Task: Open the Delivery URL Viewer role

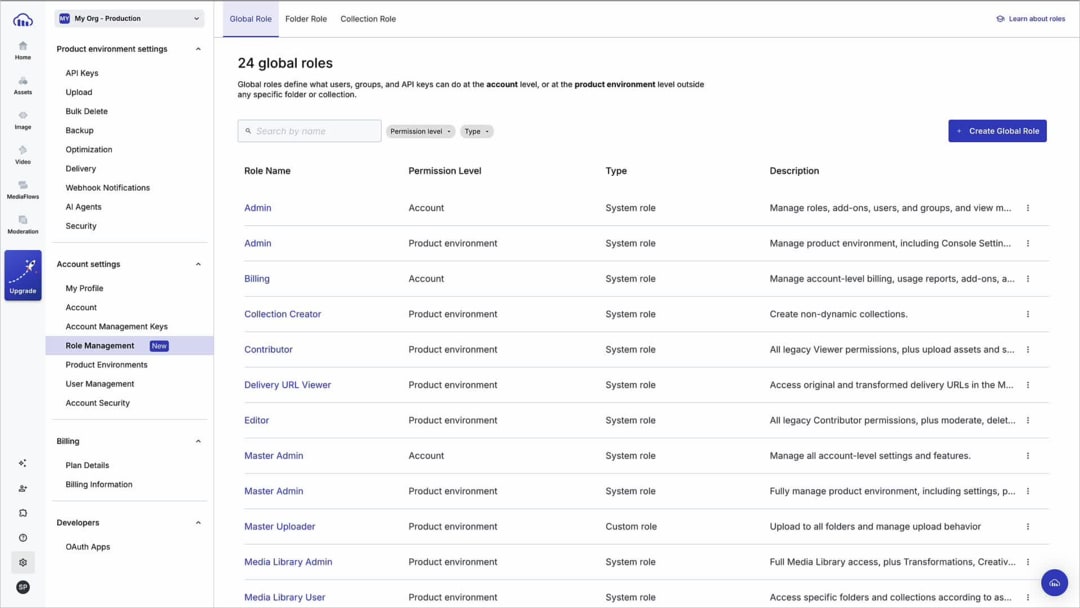Action: tap(287, 385)
